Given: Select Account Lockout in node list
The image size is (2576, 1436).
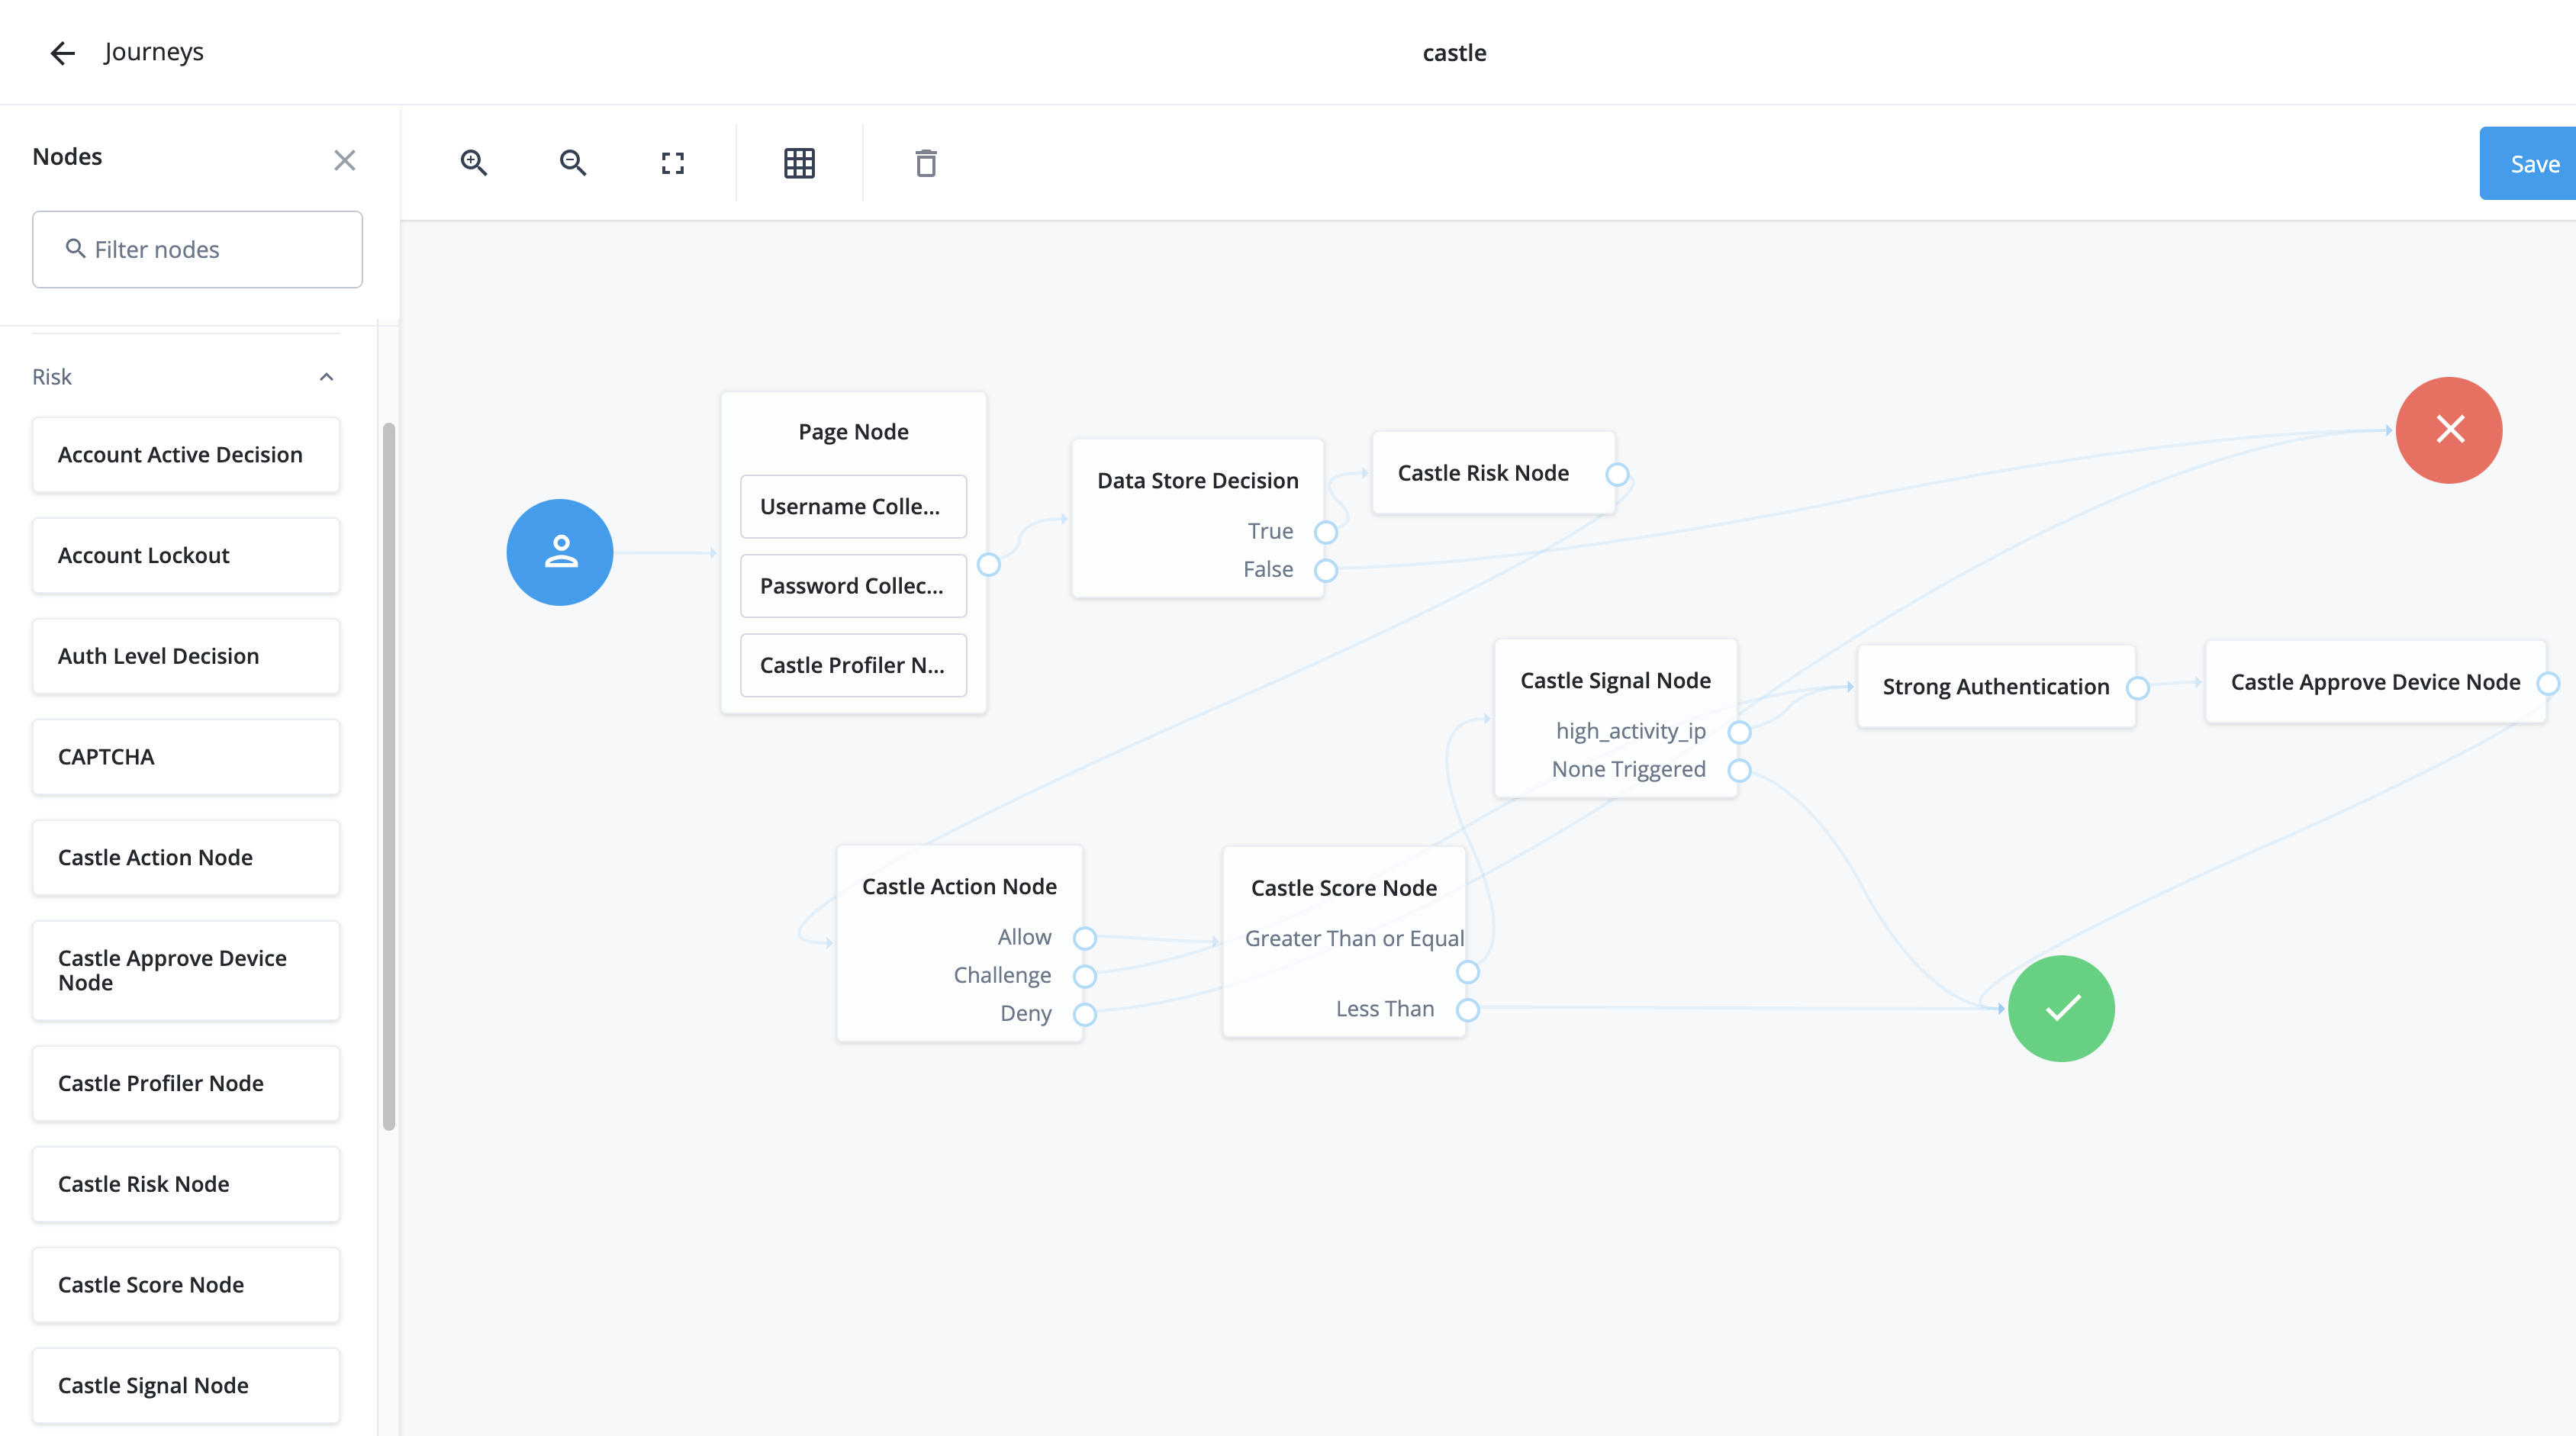Looking at the screenshot, I should (x=186, y=556).
